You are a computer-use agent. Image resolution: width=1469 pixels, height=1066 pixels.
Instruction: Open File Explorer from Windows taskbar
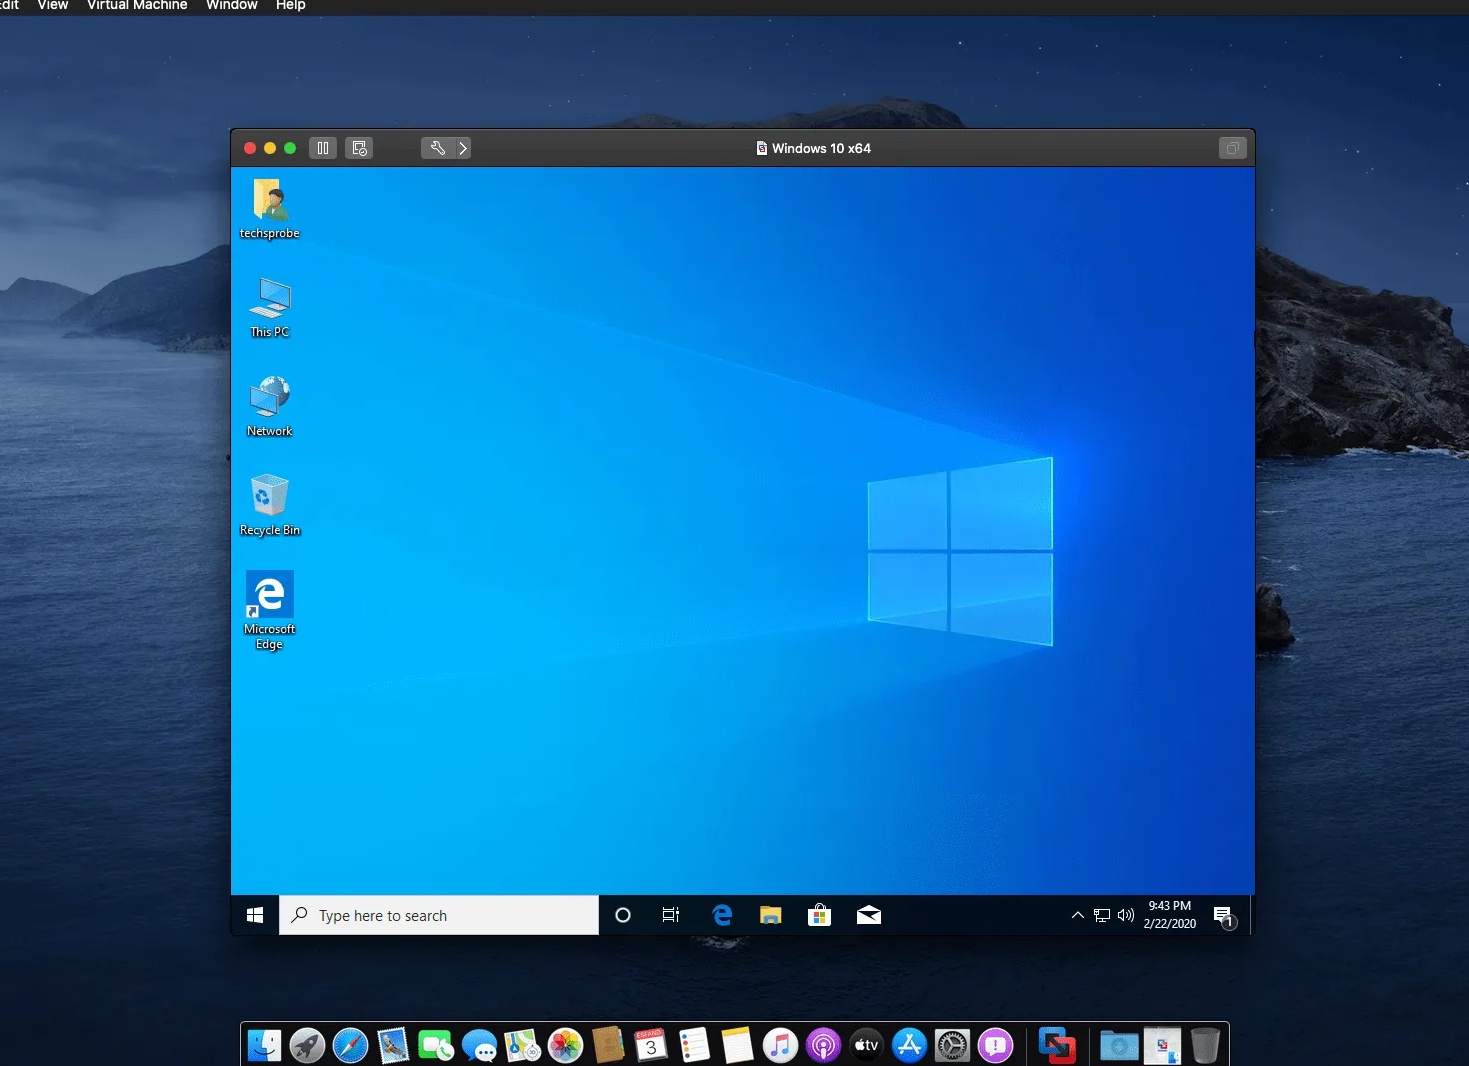tap(770, 915)
